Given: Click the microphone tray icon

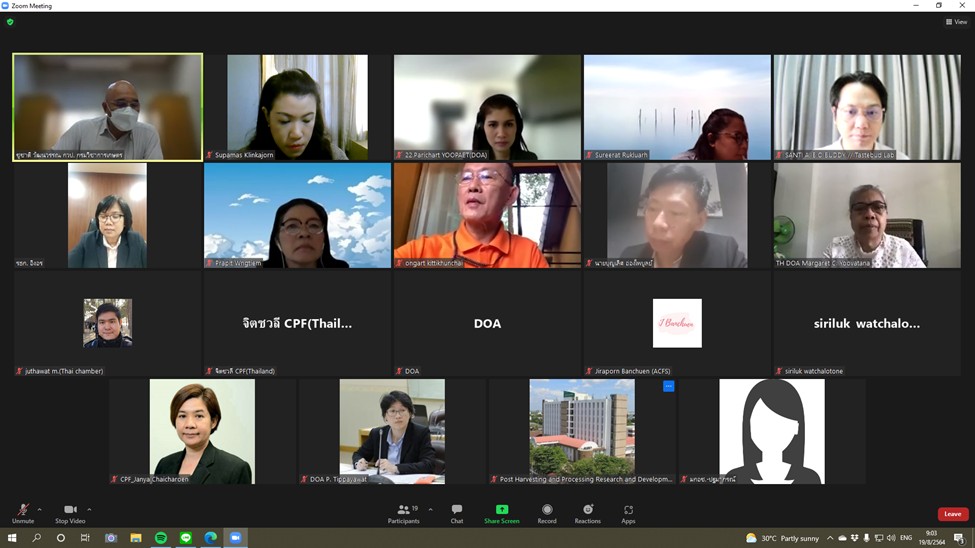Looking at the screenshot, I should (866, 538).
